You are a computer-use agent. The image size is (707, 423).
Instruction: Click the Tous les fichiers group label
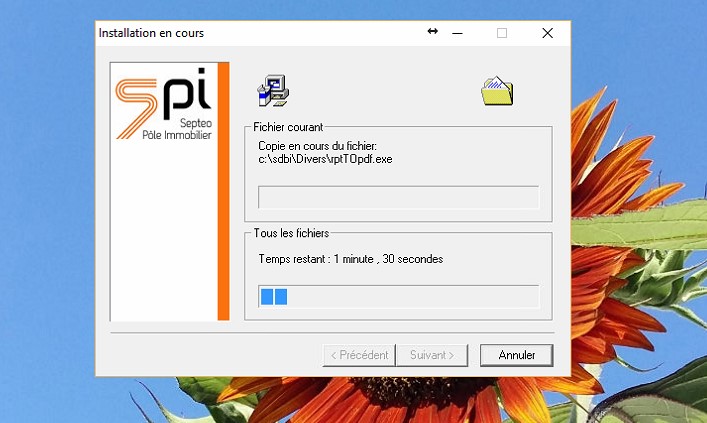[291, 233]
